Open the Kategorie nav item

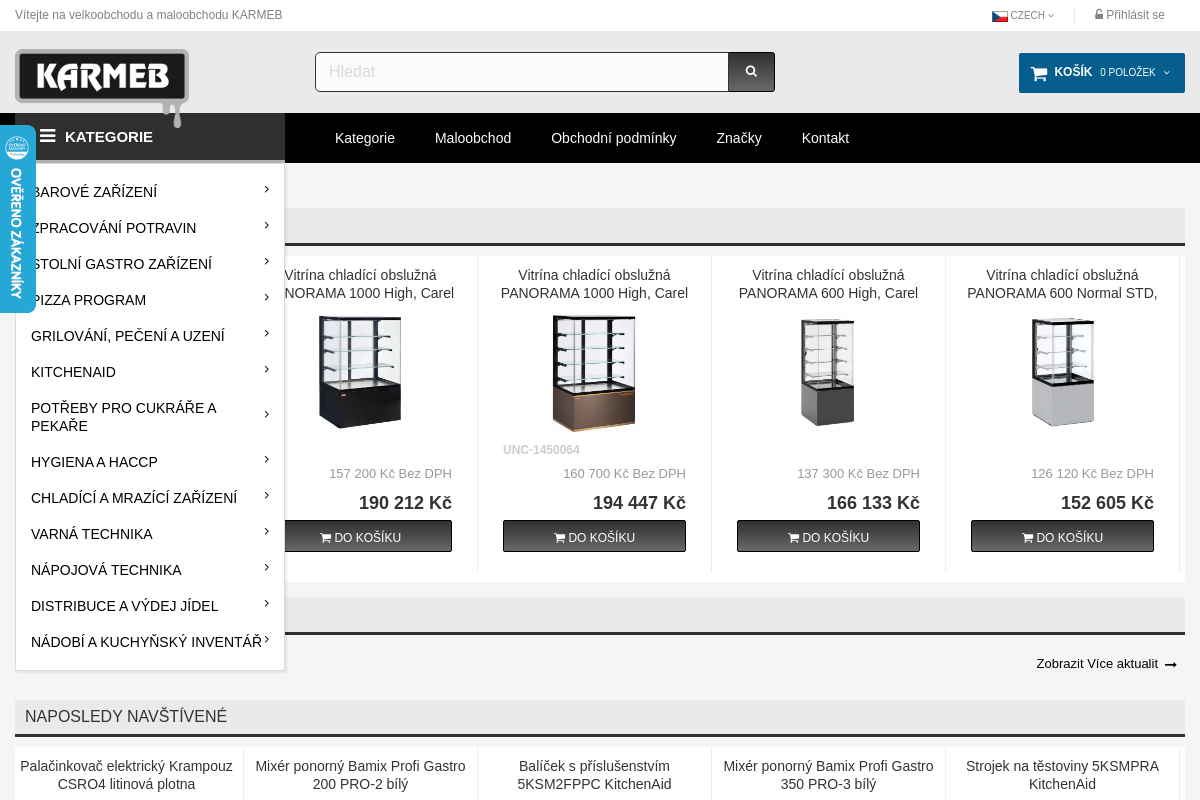365,138
